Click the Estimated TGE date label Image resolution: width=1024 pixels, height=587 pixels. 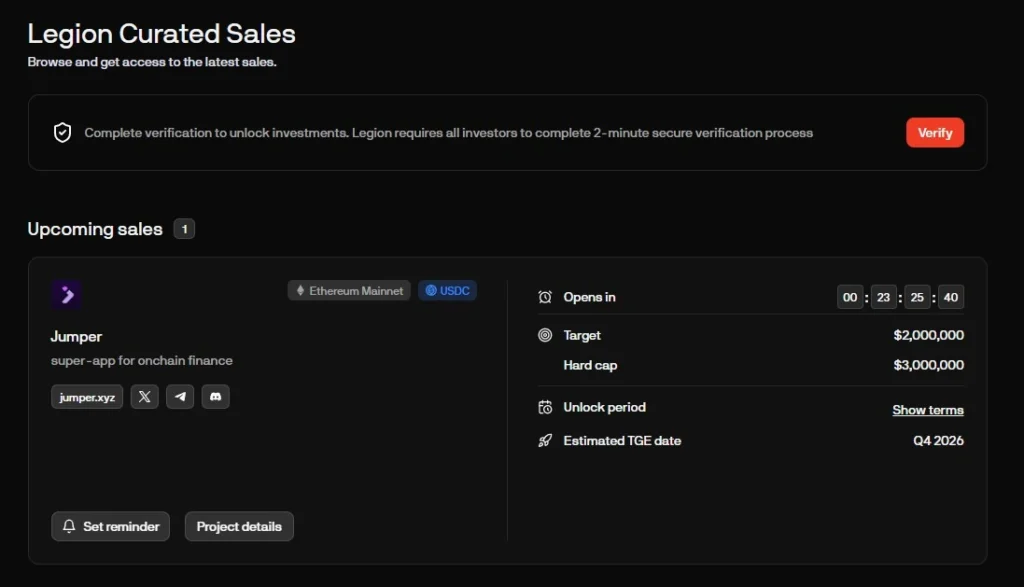(x=622, y=441)
